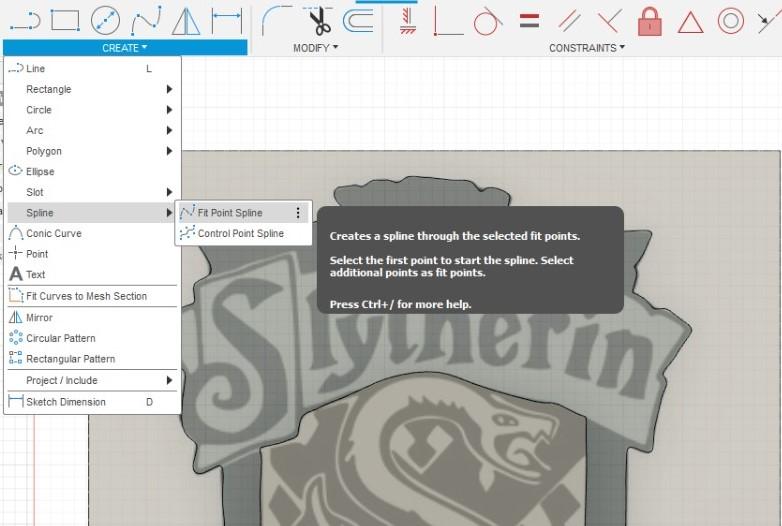Select Control Point Spline
Viewport: 782px width, 526px height.
(x=243, y=233)
